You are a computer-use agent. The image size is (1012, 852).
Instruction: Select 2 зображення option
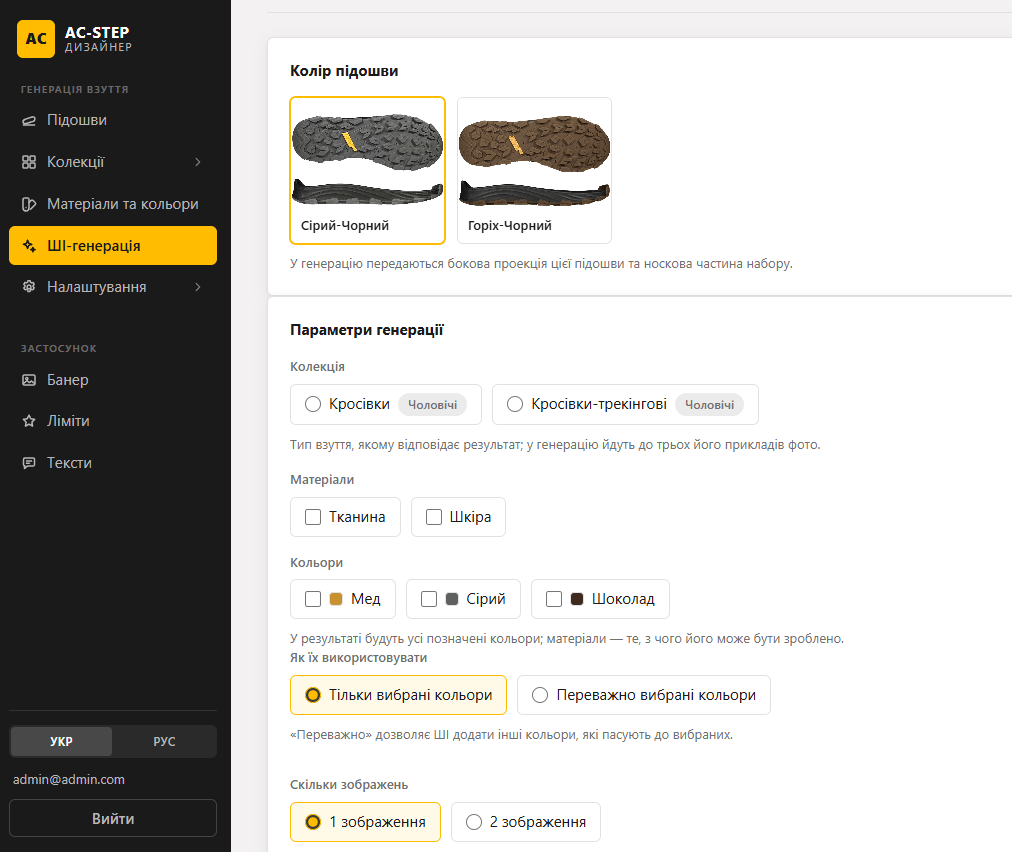pos(526,822)
